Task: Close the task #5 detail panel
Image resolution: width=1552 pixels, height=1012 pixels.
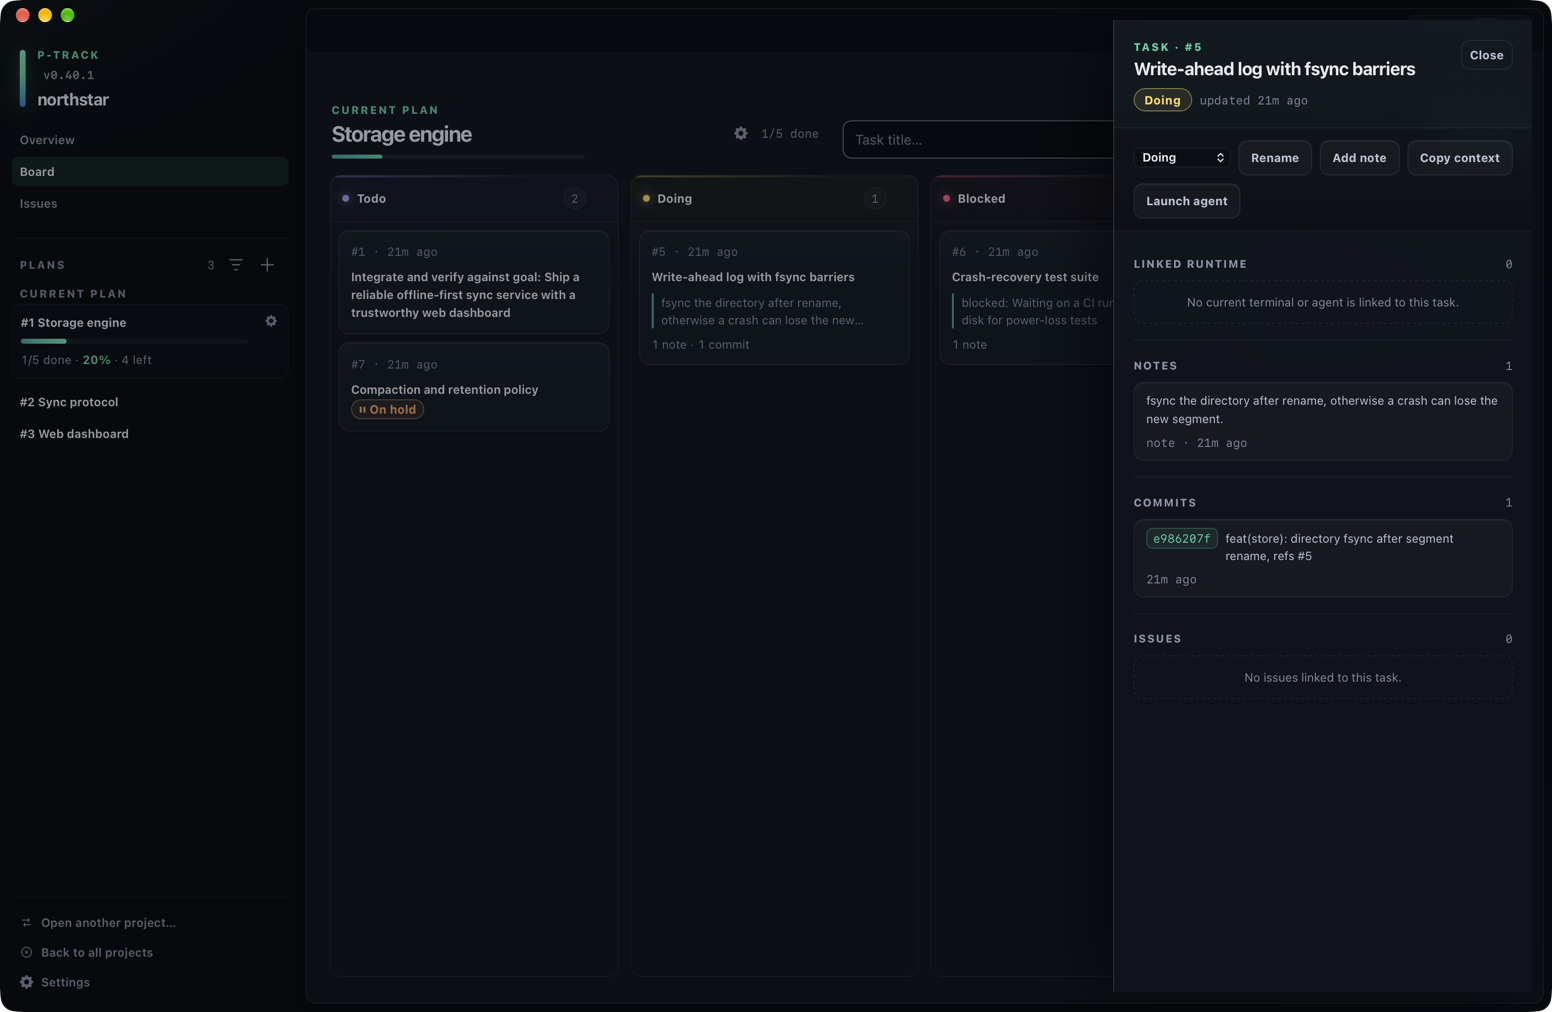Action: point(1486,55)
